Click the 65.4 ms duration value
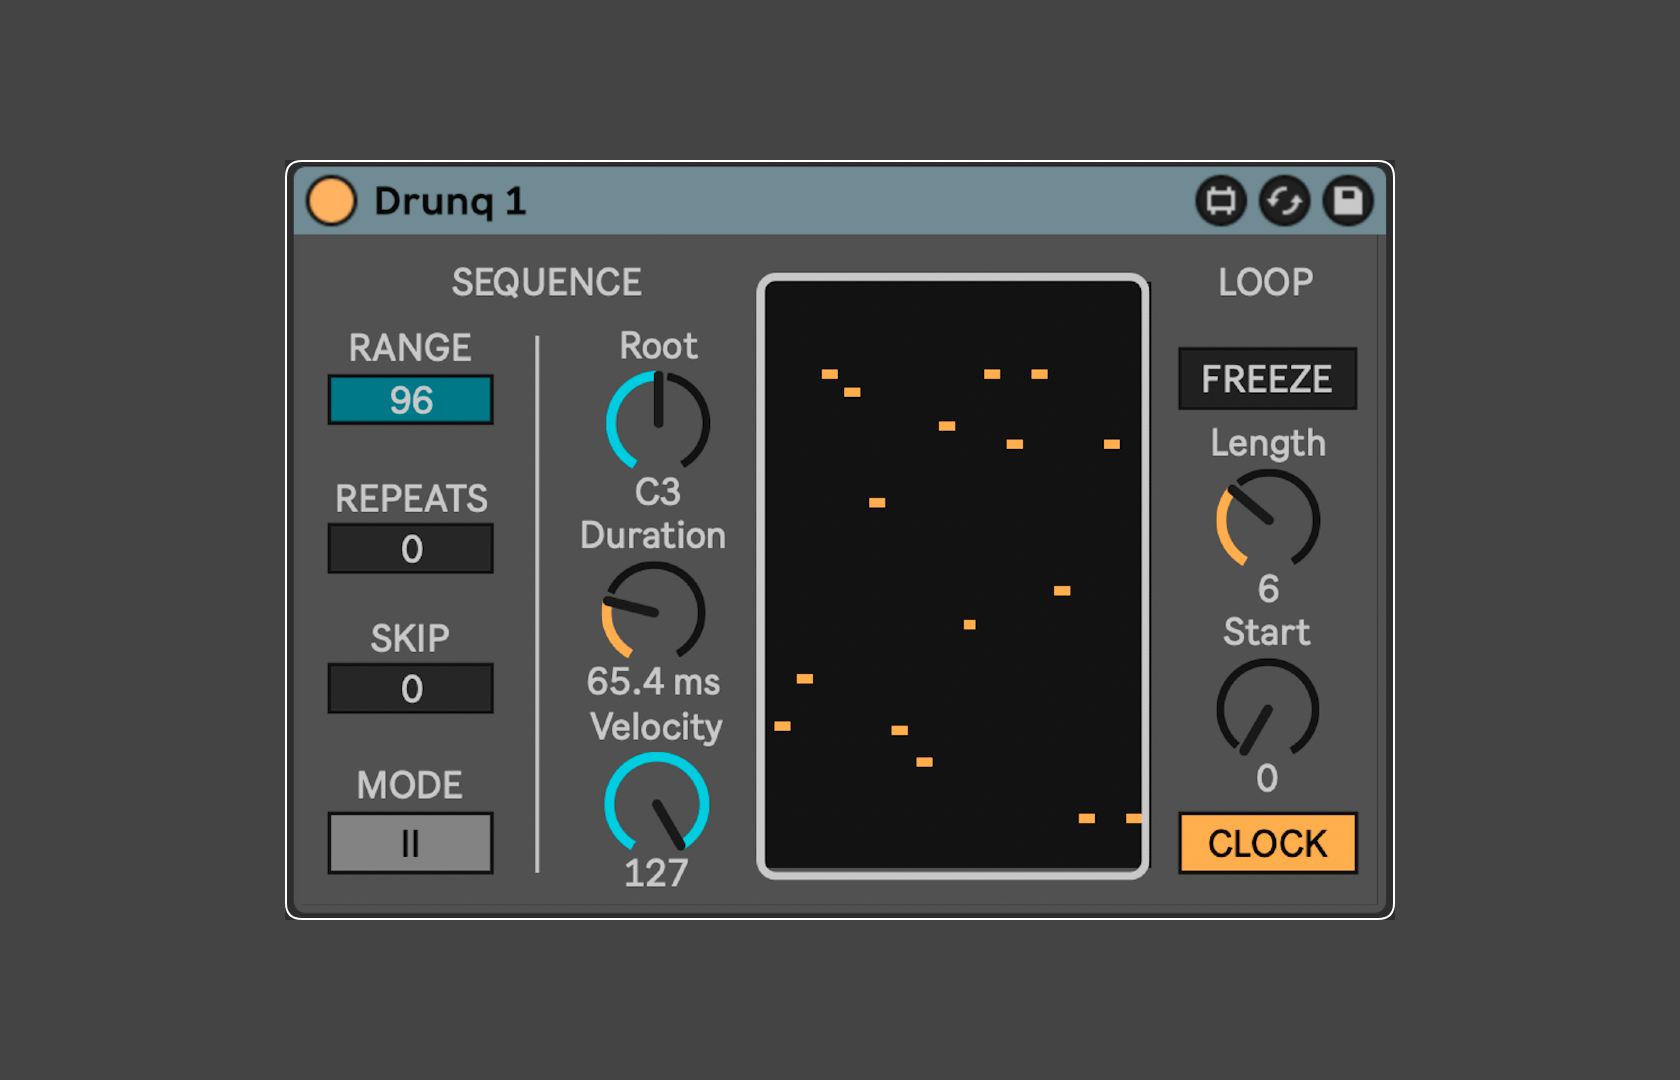Viewport: 1680px width, 1080px height. [x=653, y=682]
